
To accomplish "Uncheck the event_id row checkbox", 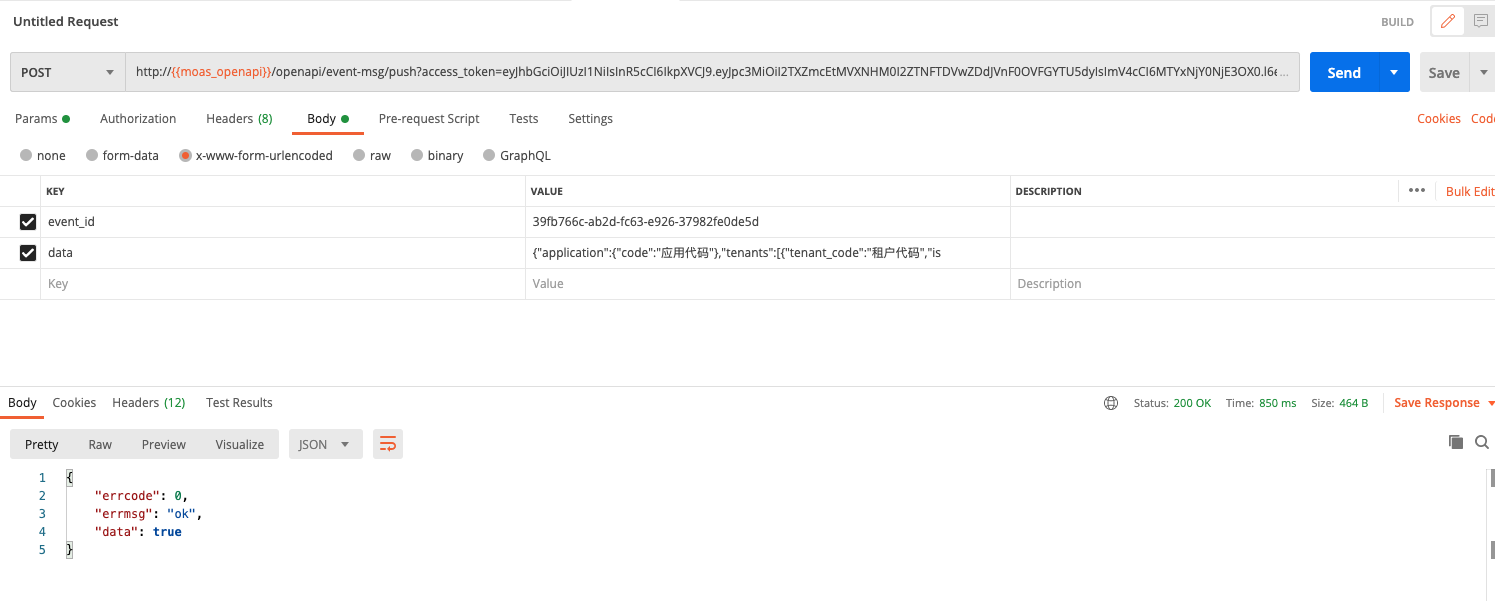I will (x=28, y=222).
